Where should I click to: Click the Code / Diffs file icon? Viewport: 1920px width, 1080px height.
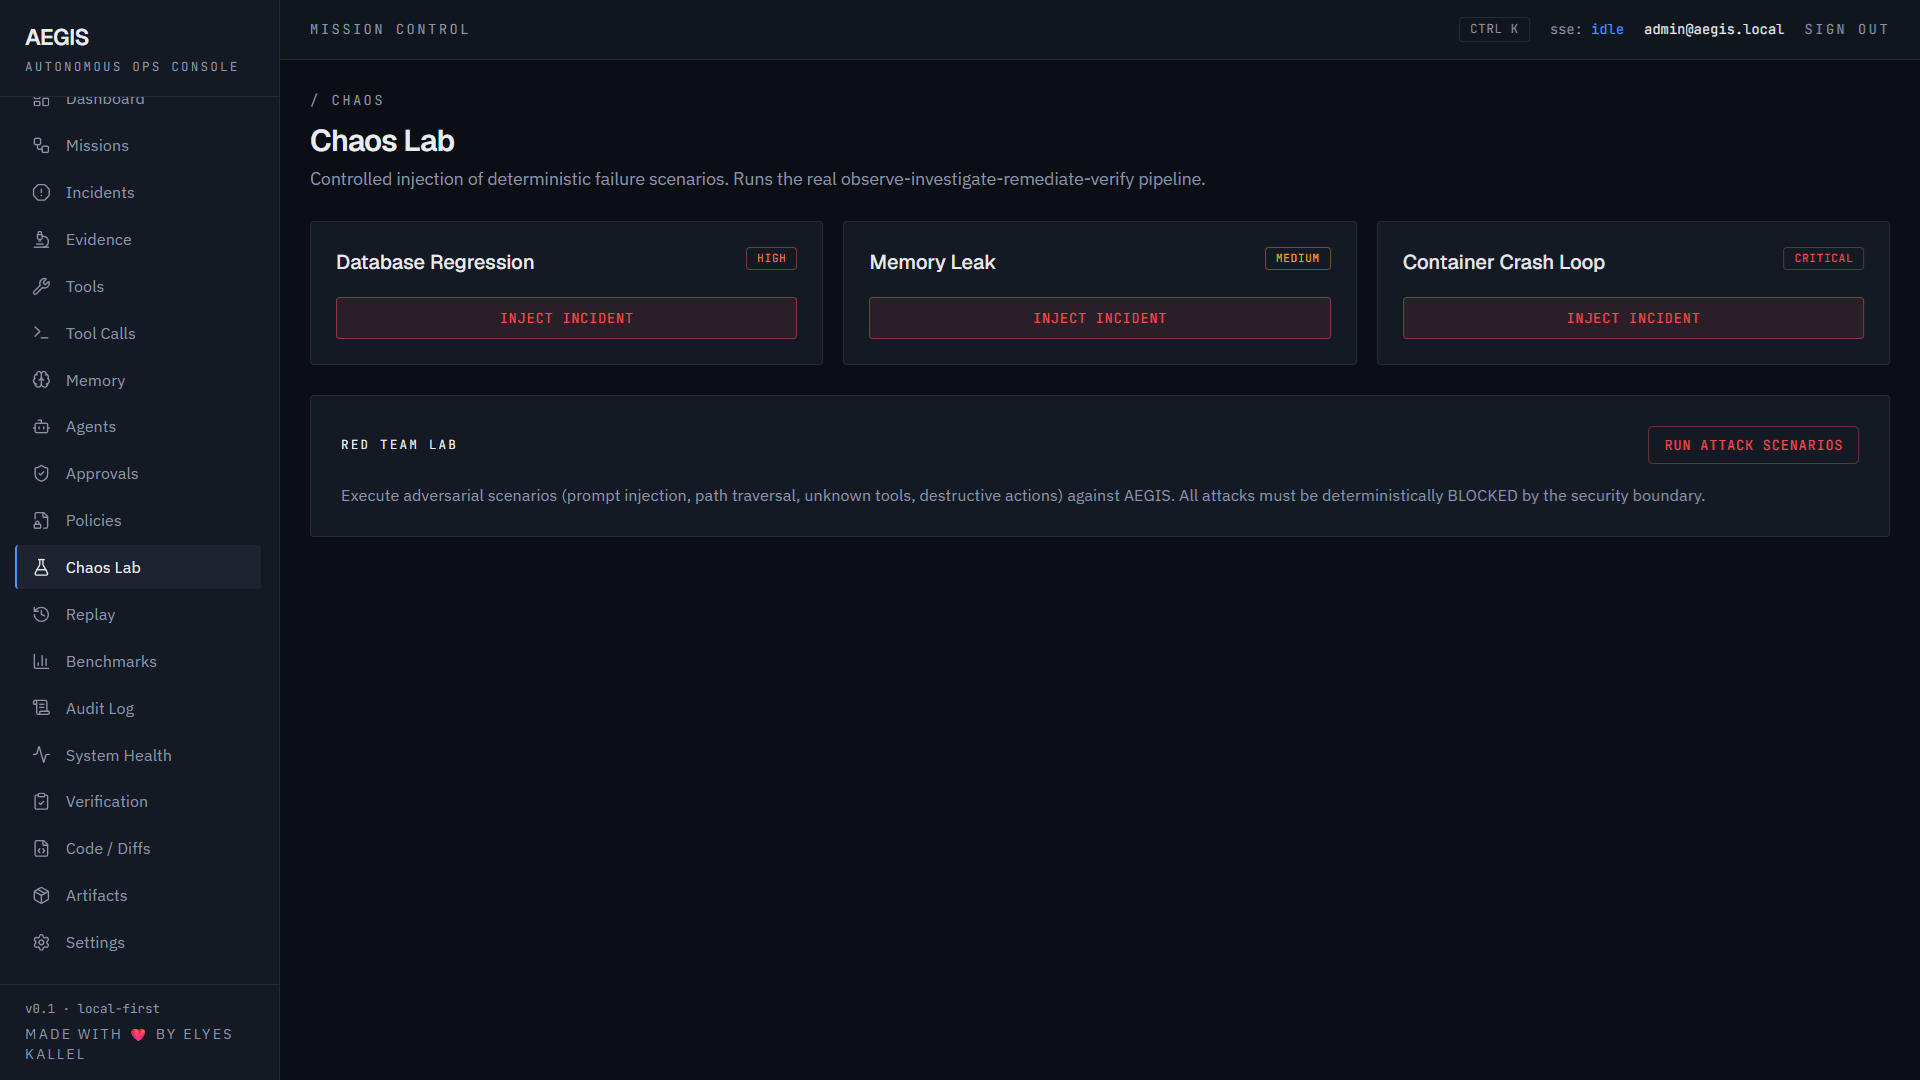coord(41,849)
